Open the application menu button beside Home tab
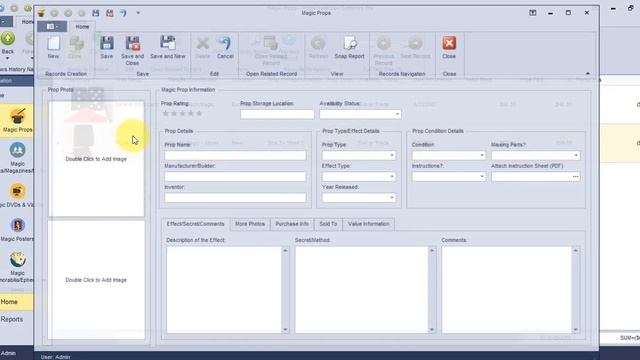This screenshot has height=360, width=640. (x=52, y=27)
